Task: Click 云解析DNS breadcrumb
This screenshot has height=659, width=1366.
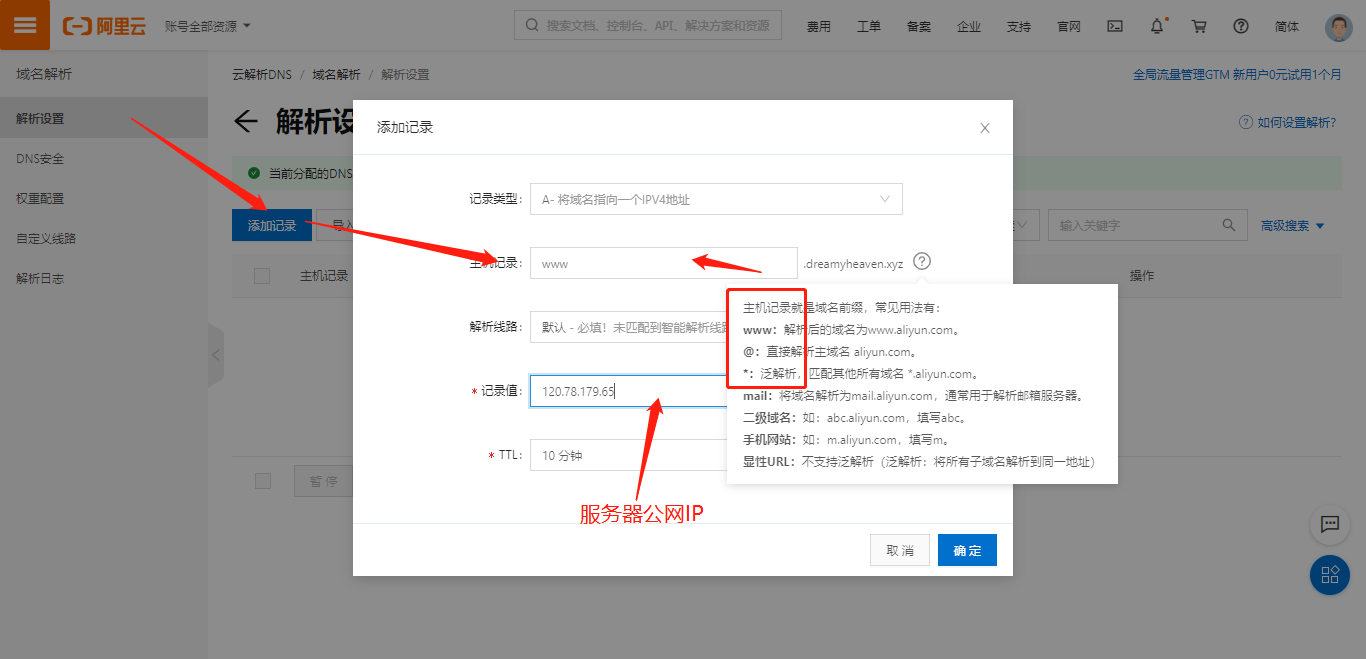Action: tap(262, 75)
